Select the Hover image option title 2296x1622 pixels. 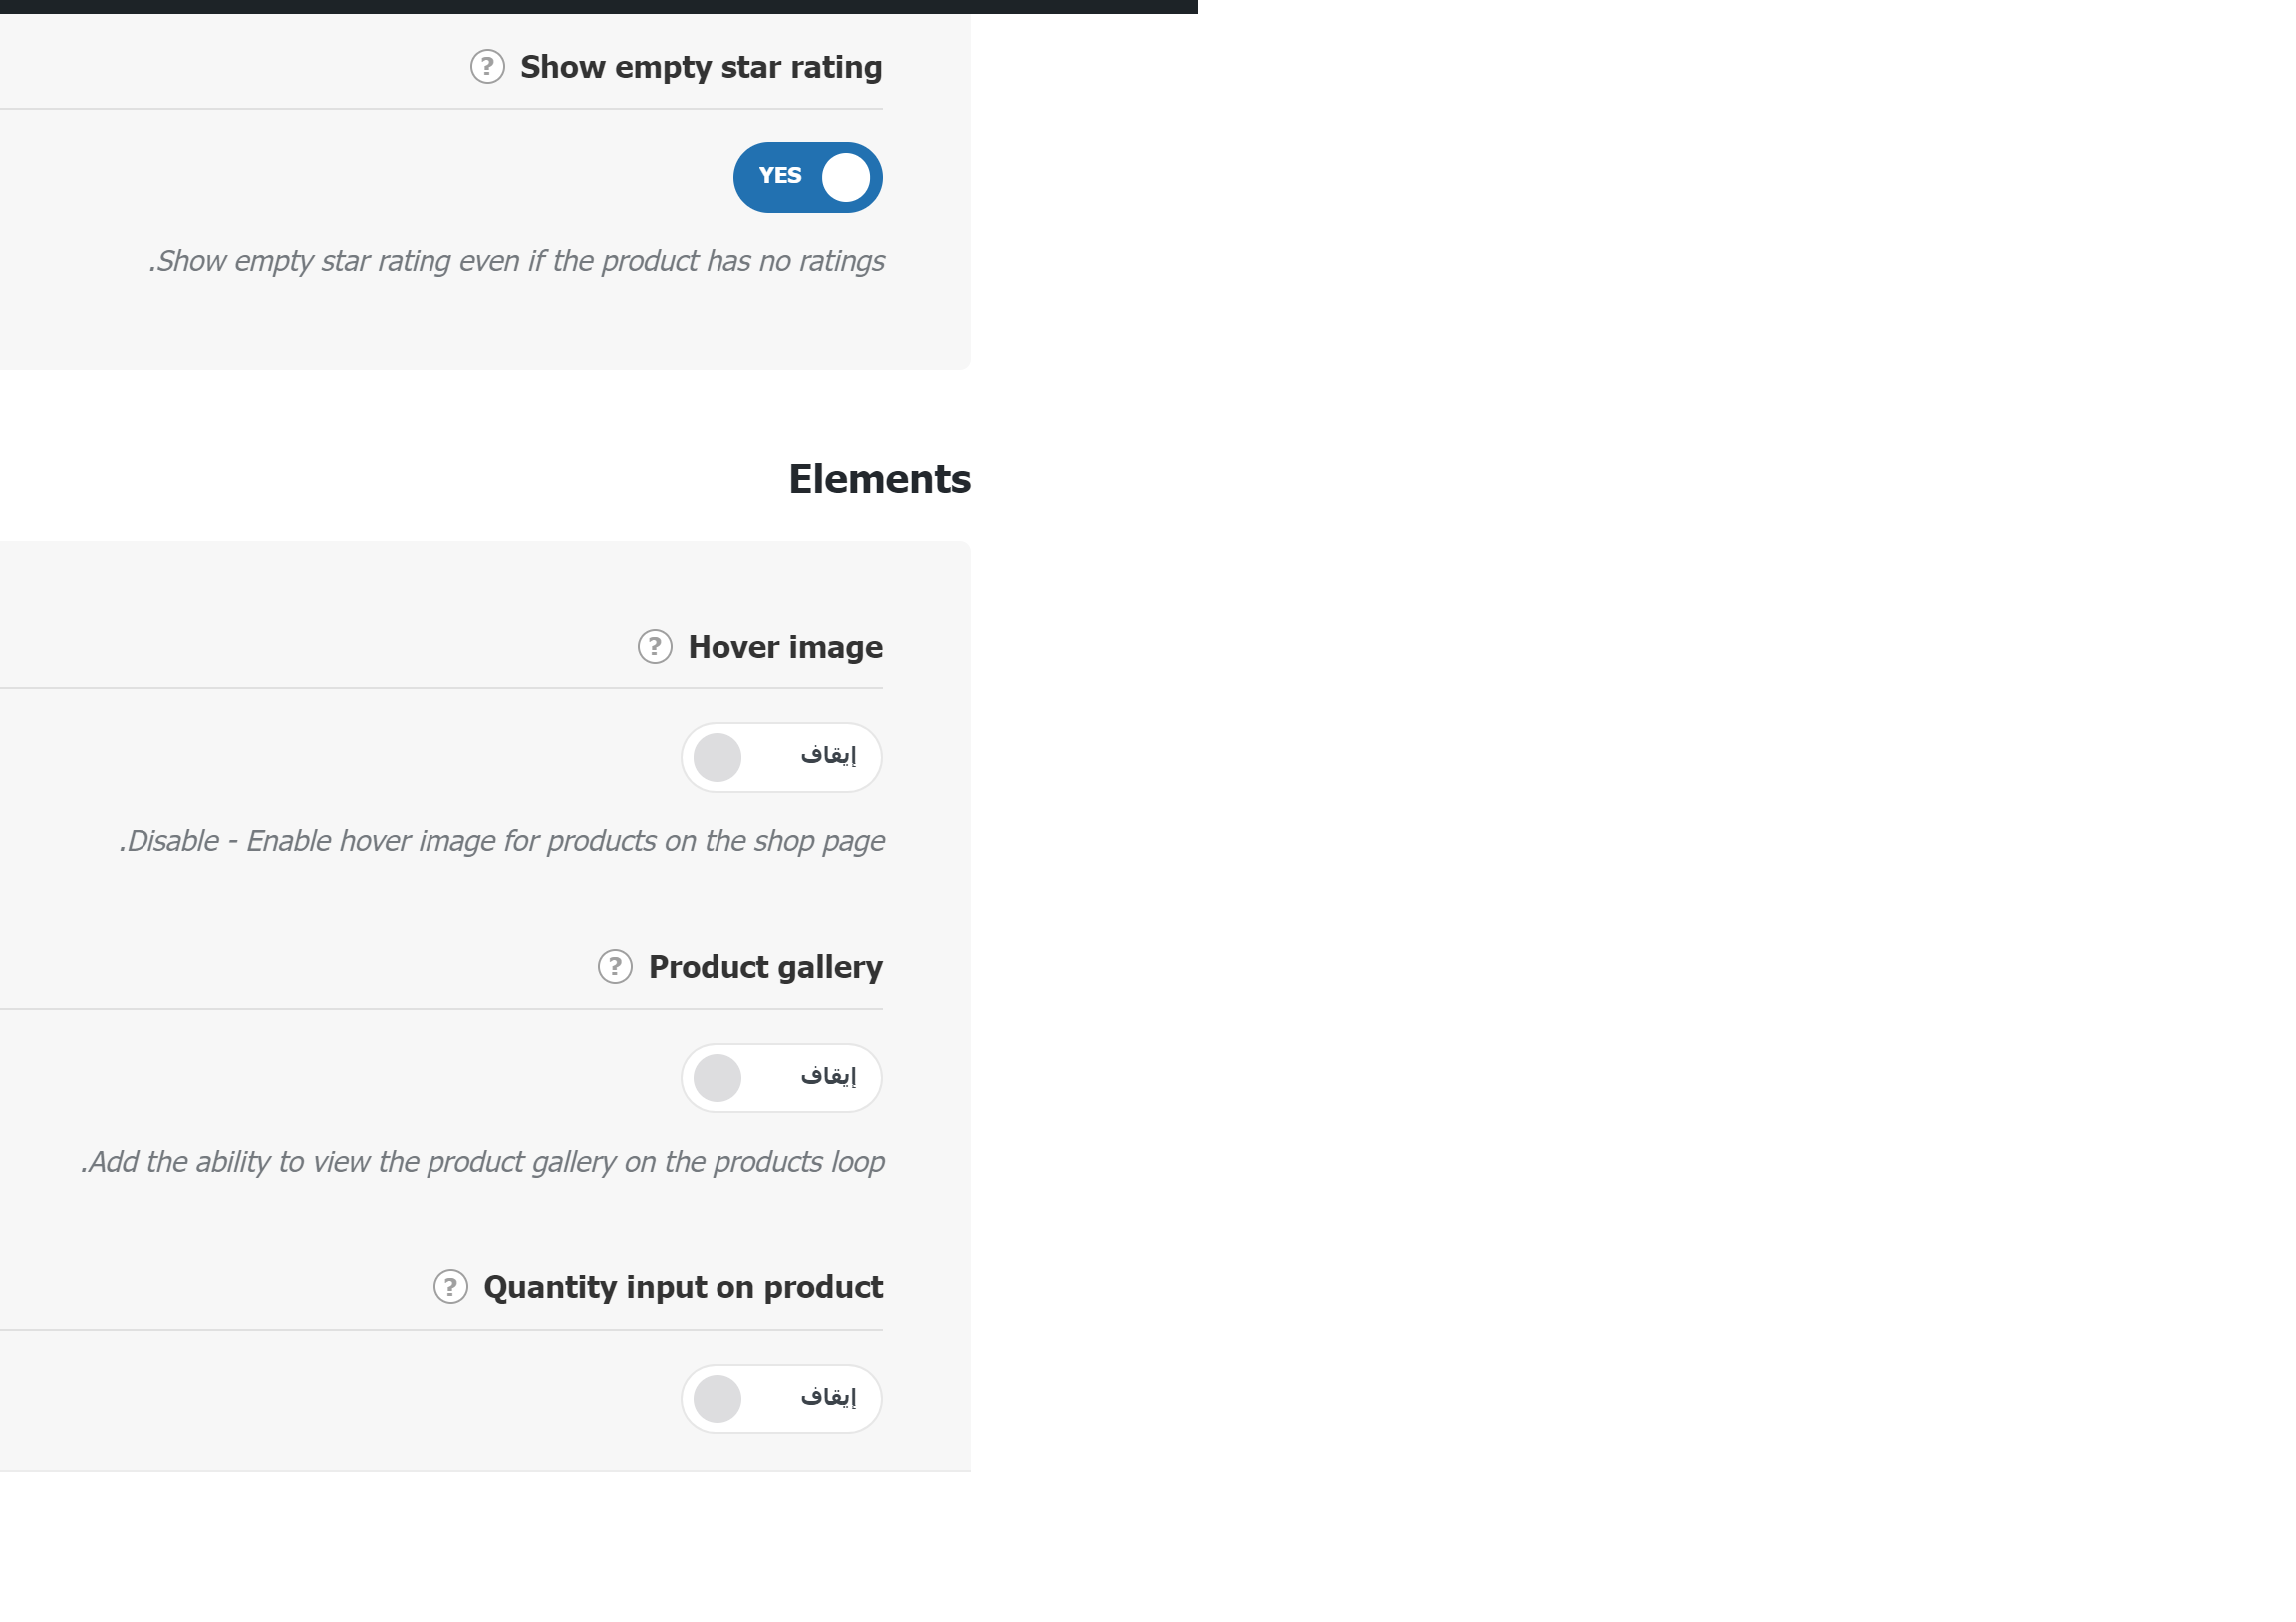pos(785,647)
